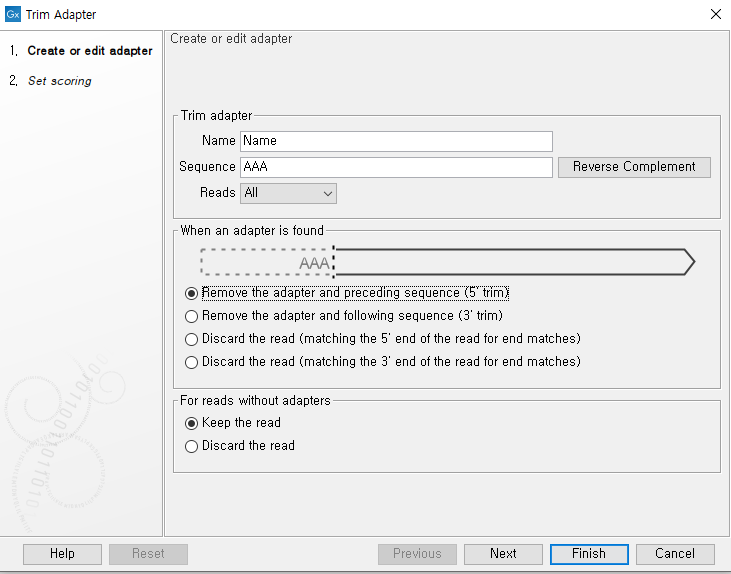Screen dimensions: 731x574
Task: Click the Sequence input field
Action: tap(396, 167)
